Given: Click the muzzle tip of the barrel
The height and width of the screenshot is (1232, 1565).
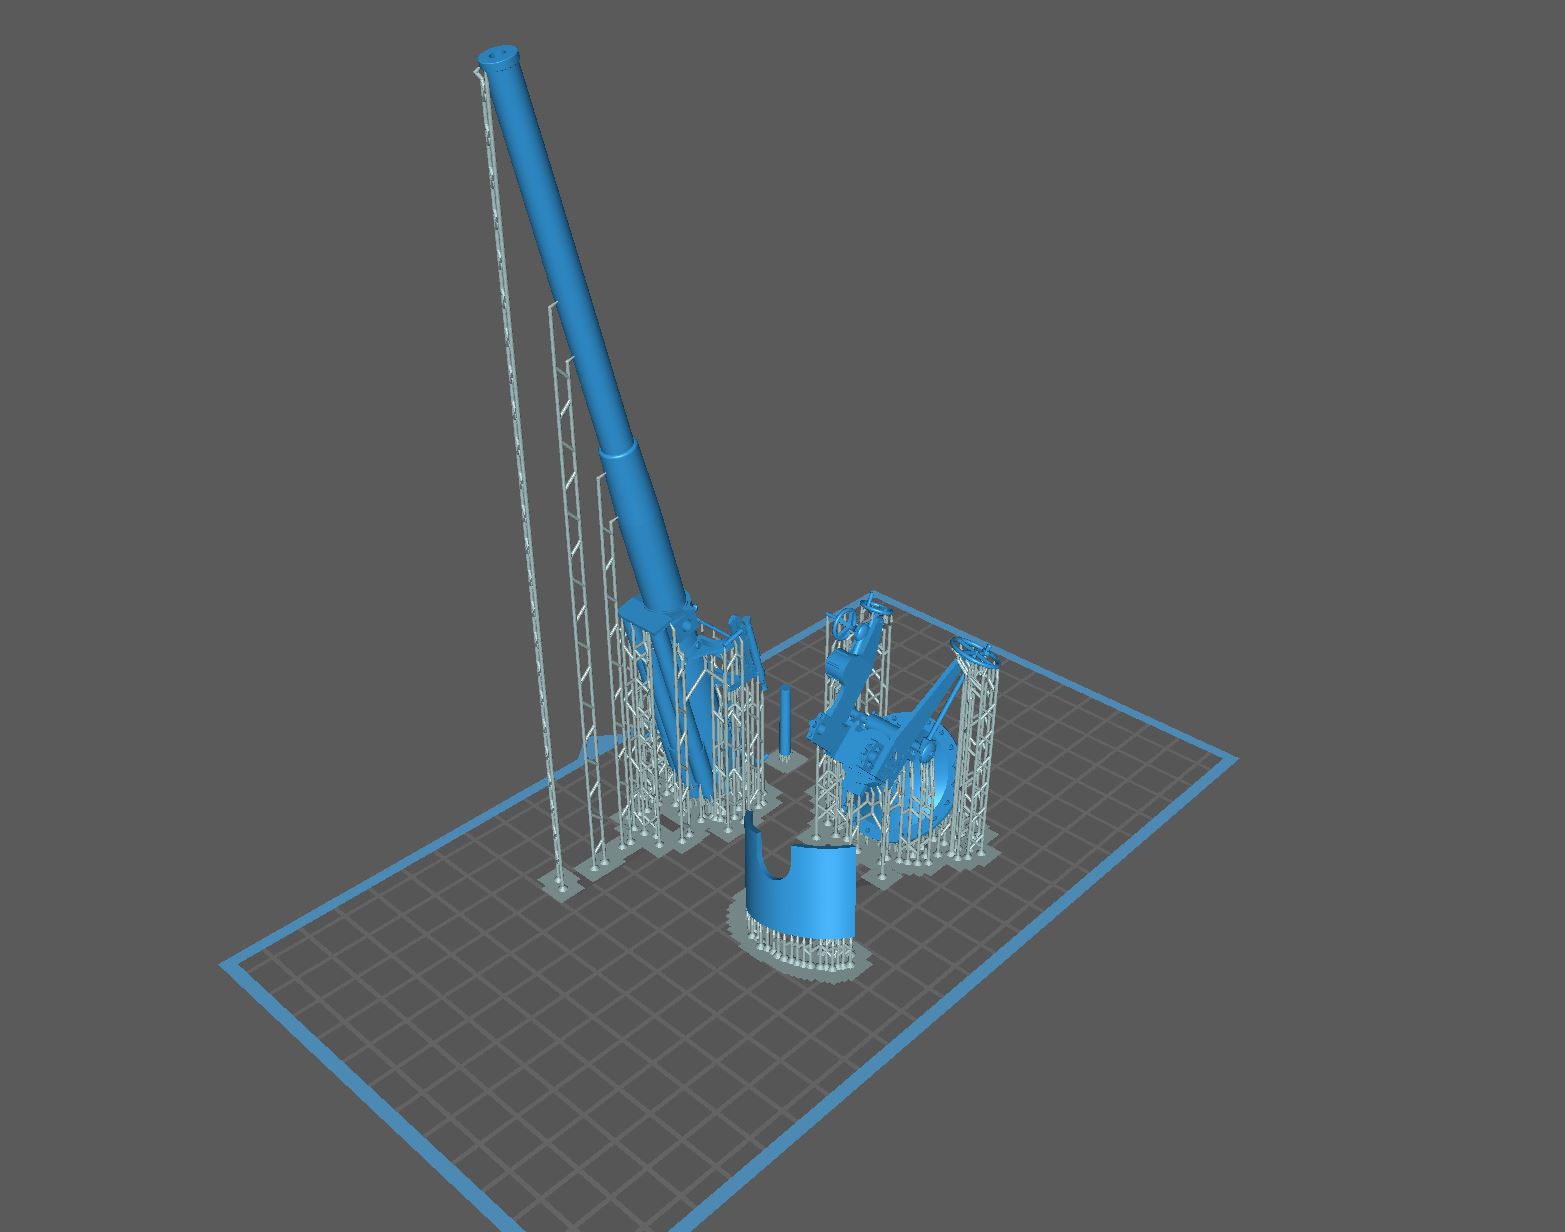Looking at the screenshot, I should [x=498, y=57].
